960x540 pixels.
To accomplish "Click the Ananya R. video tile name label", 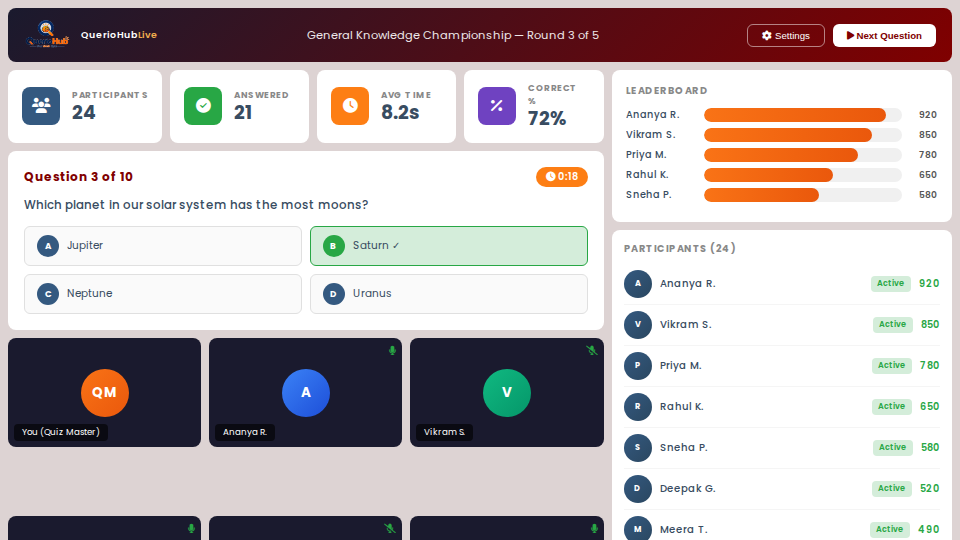I will 245,432.
